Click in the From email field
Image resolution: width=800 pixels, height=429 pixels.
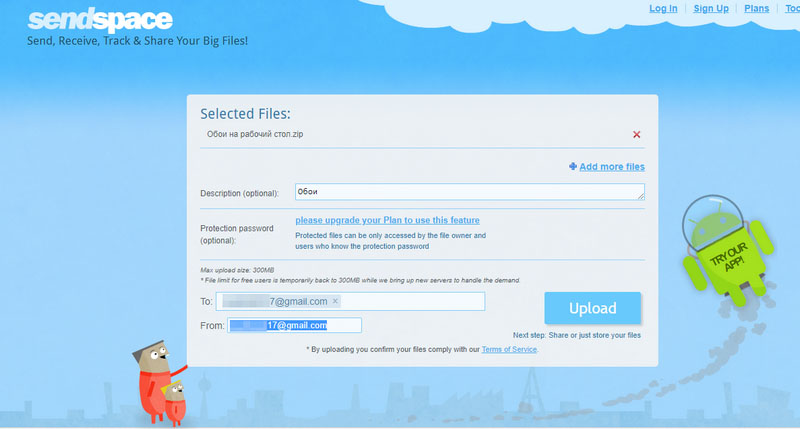(294, 325)
